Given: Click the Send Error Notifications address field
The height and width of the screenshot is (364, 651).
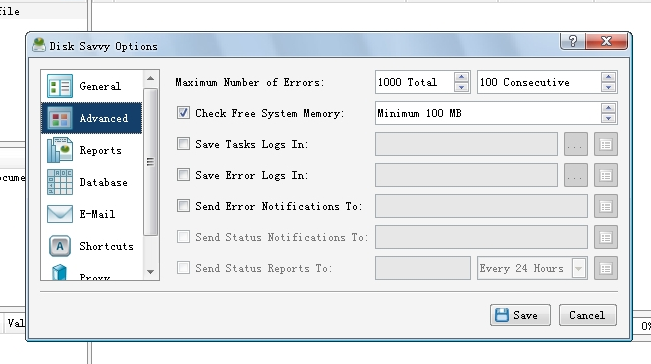Looking at the screenshot, I should (481, 206).
